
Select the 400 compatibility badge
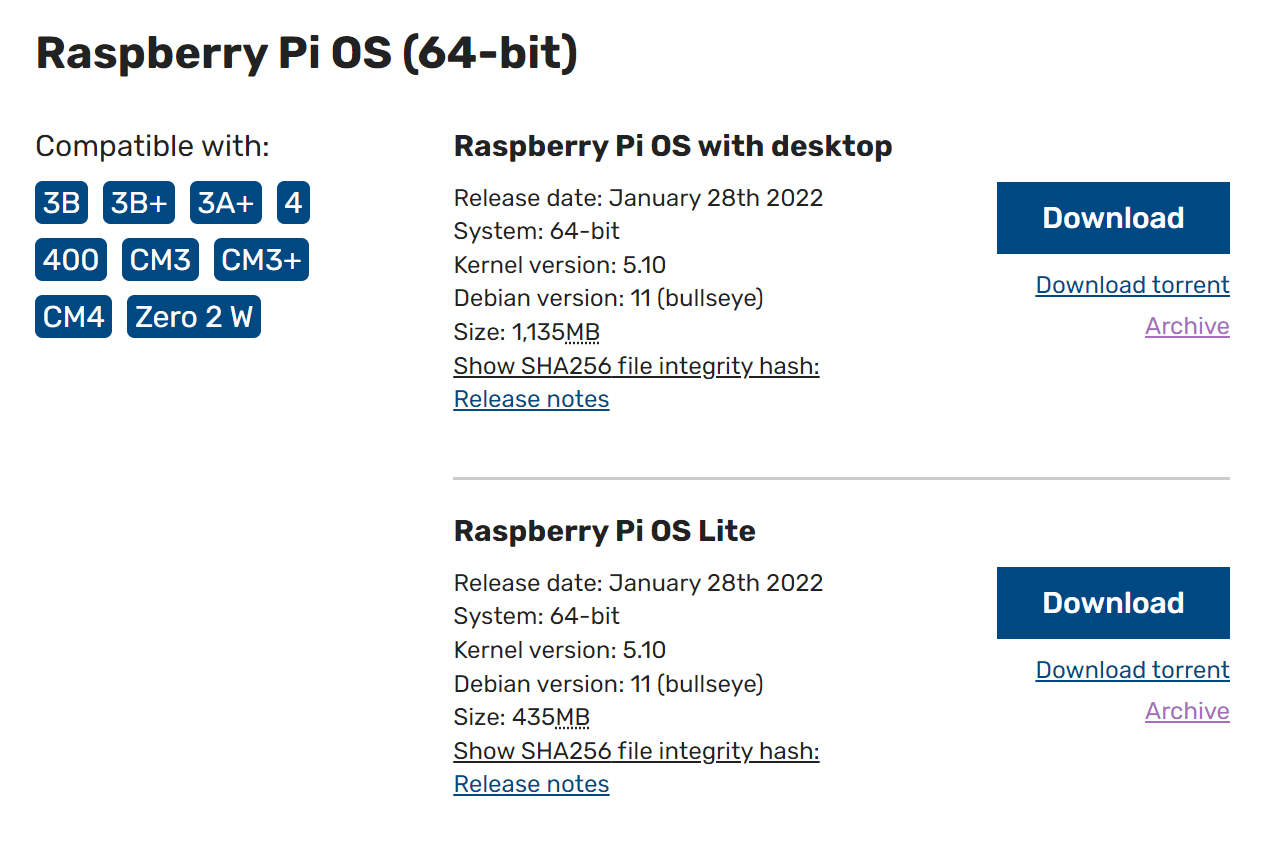click(x=70, y=259)
